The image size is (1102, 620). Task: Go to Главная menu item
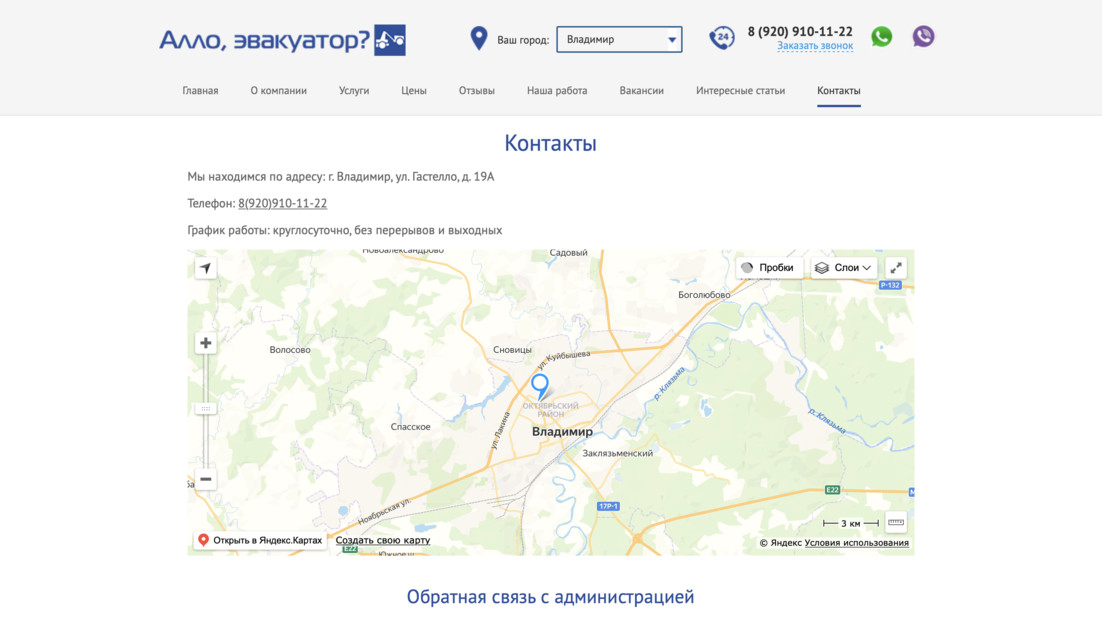[x=200, y=91]
